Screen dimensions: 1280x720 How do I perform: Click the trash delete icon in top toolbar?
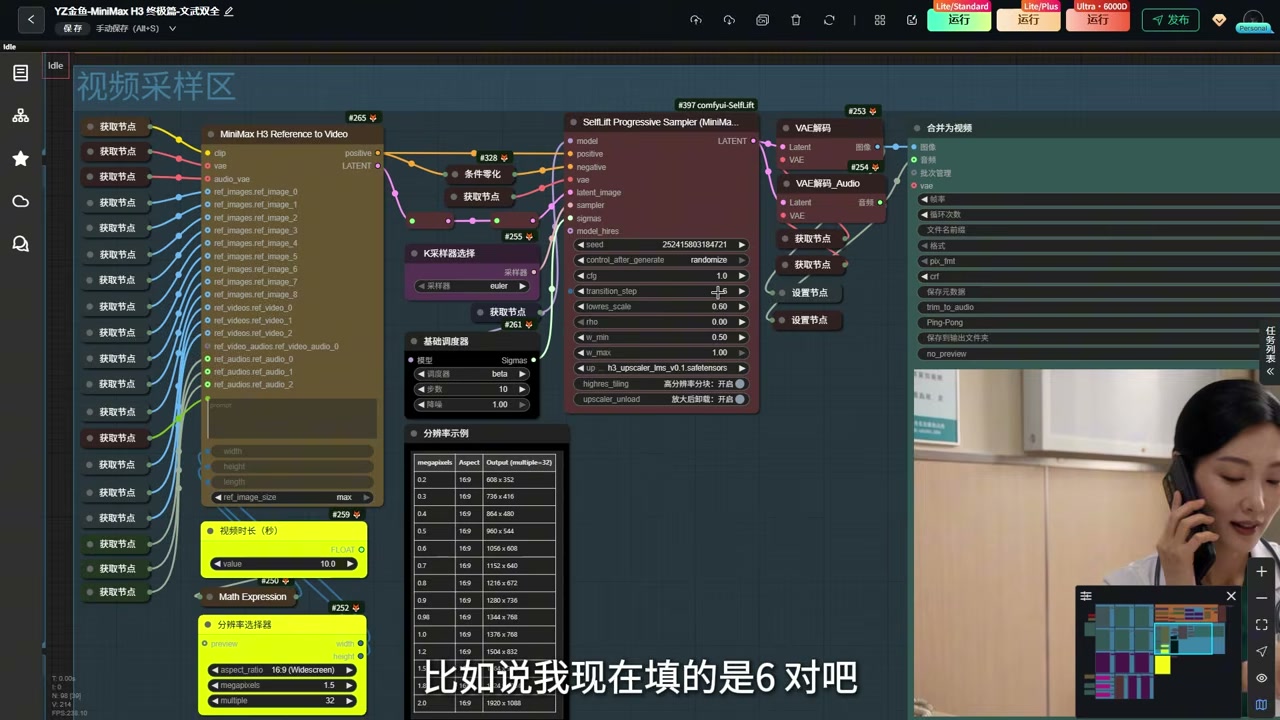click(x=796, y=20)
